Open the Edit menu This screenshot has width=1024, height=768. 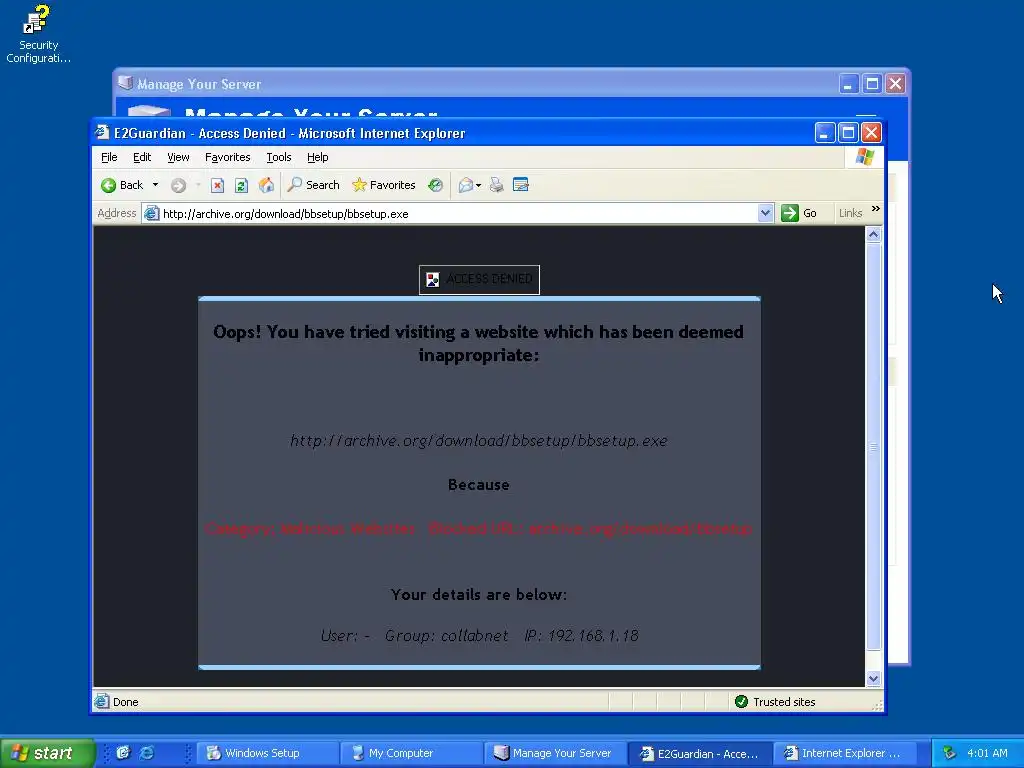tap(142, 157)
